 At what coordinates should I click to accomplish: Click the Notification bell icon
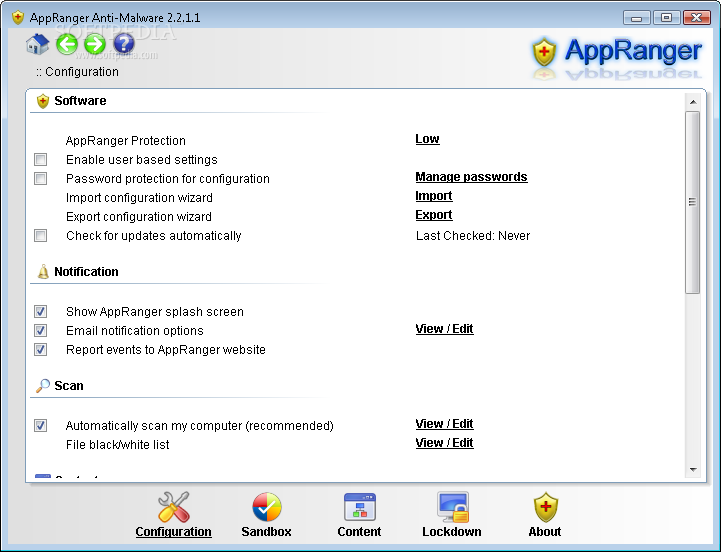tap(43, 272)
